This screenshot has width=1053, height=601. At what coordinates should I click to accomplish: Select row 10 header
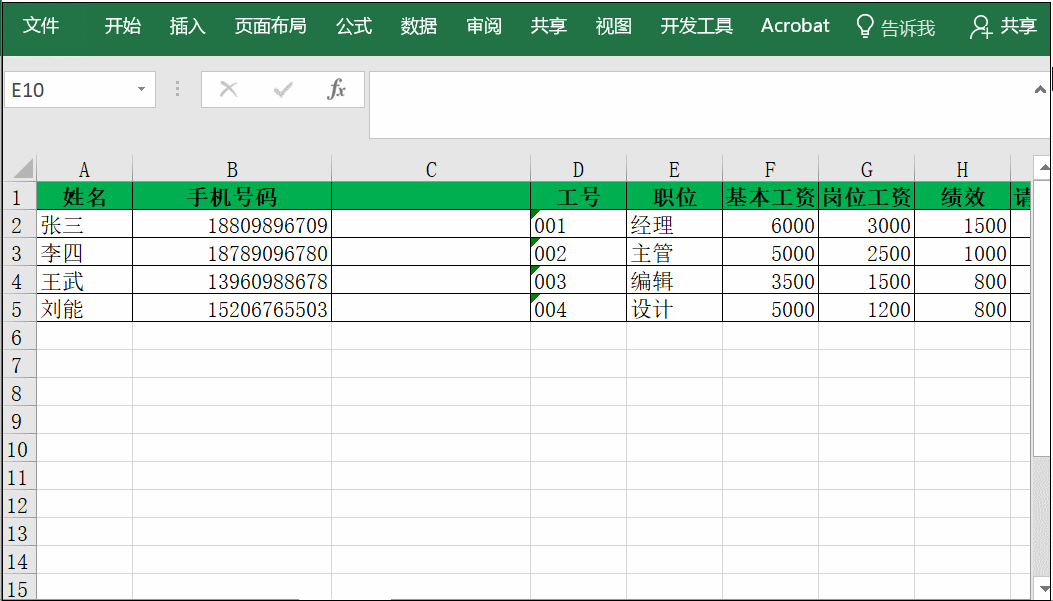[x=18, y=449]
